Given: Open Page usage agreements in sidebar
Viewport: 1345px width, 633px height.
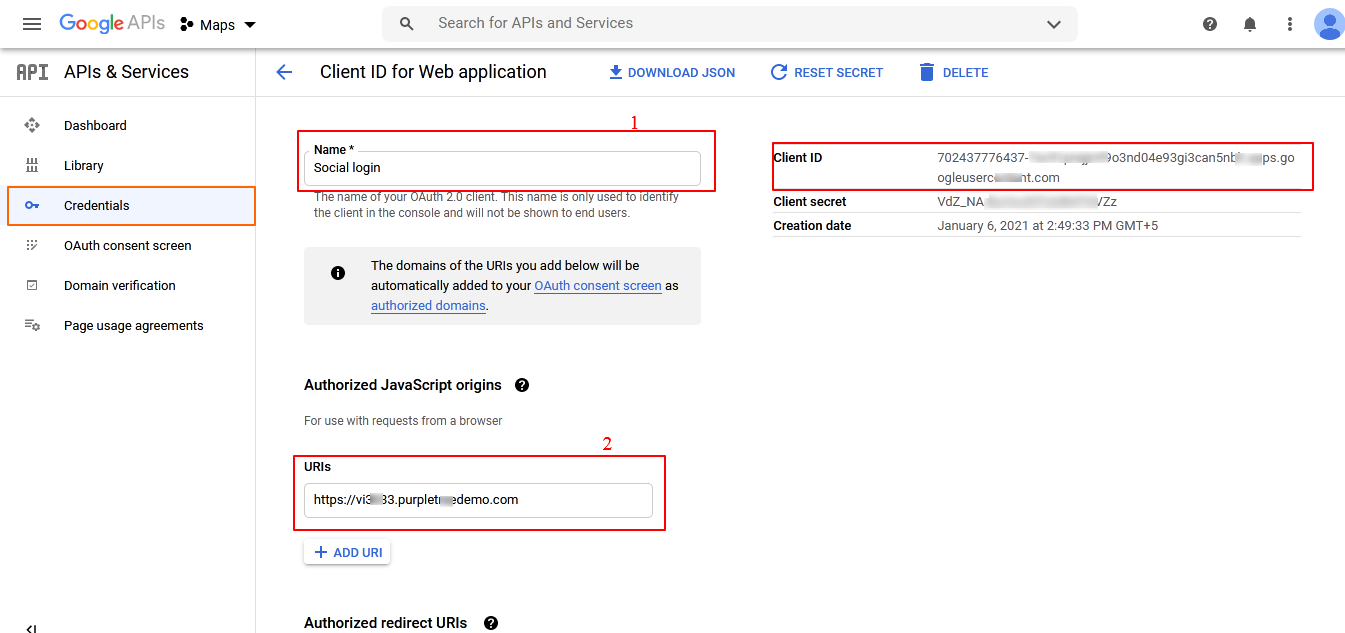Looking at the screenshot, I should pyautogui.click(x=128, y=325).
